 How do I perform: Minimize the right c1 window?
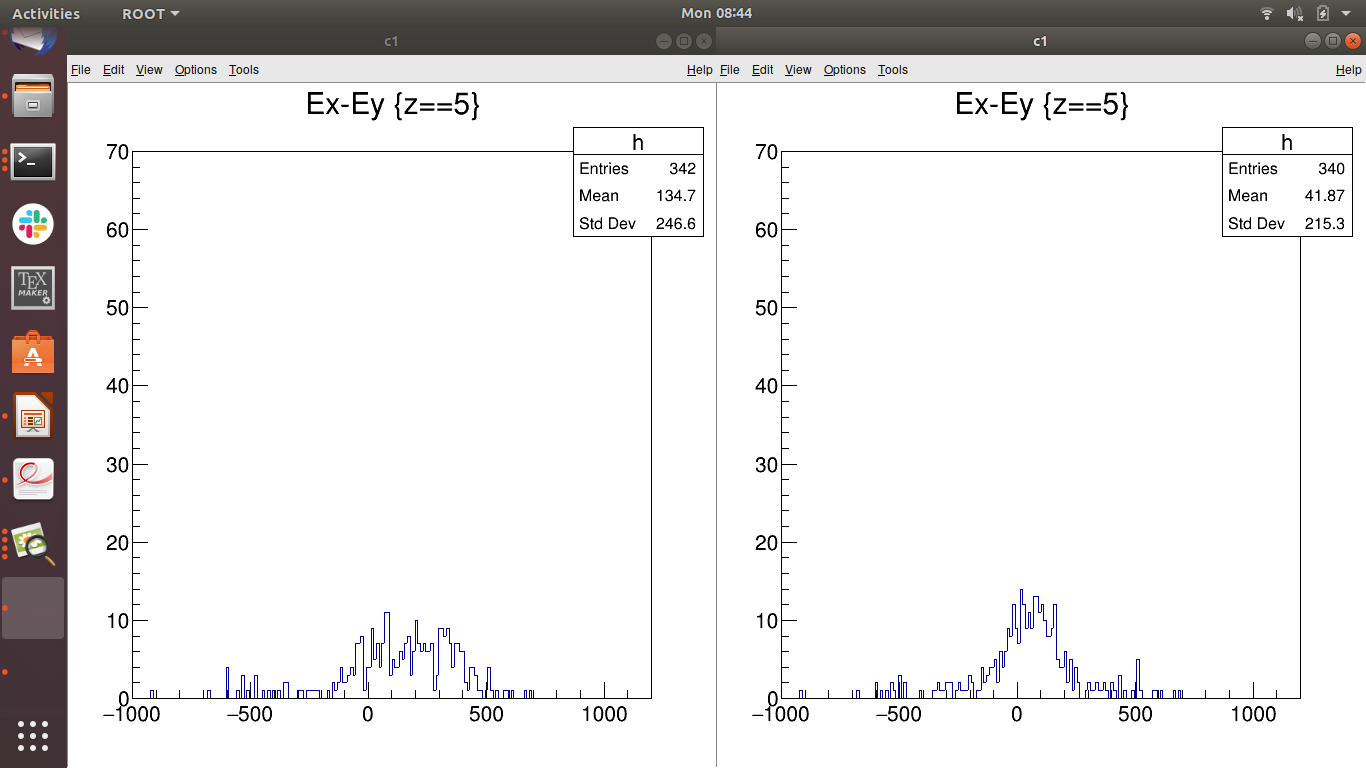click(x=1312, y=41)
